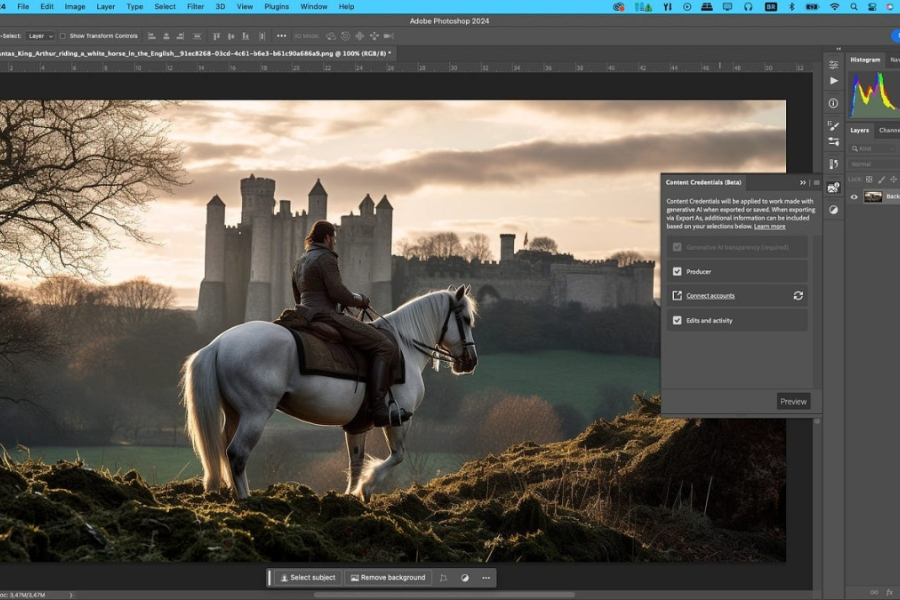The height and width of the screenshot is (600, 900).
Task: Collapse the Content Credentials panel with double arrows
Action: [x=803, y=183]
